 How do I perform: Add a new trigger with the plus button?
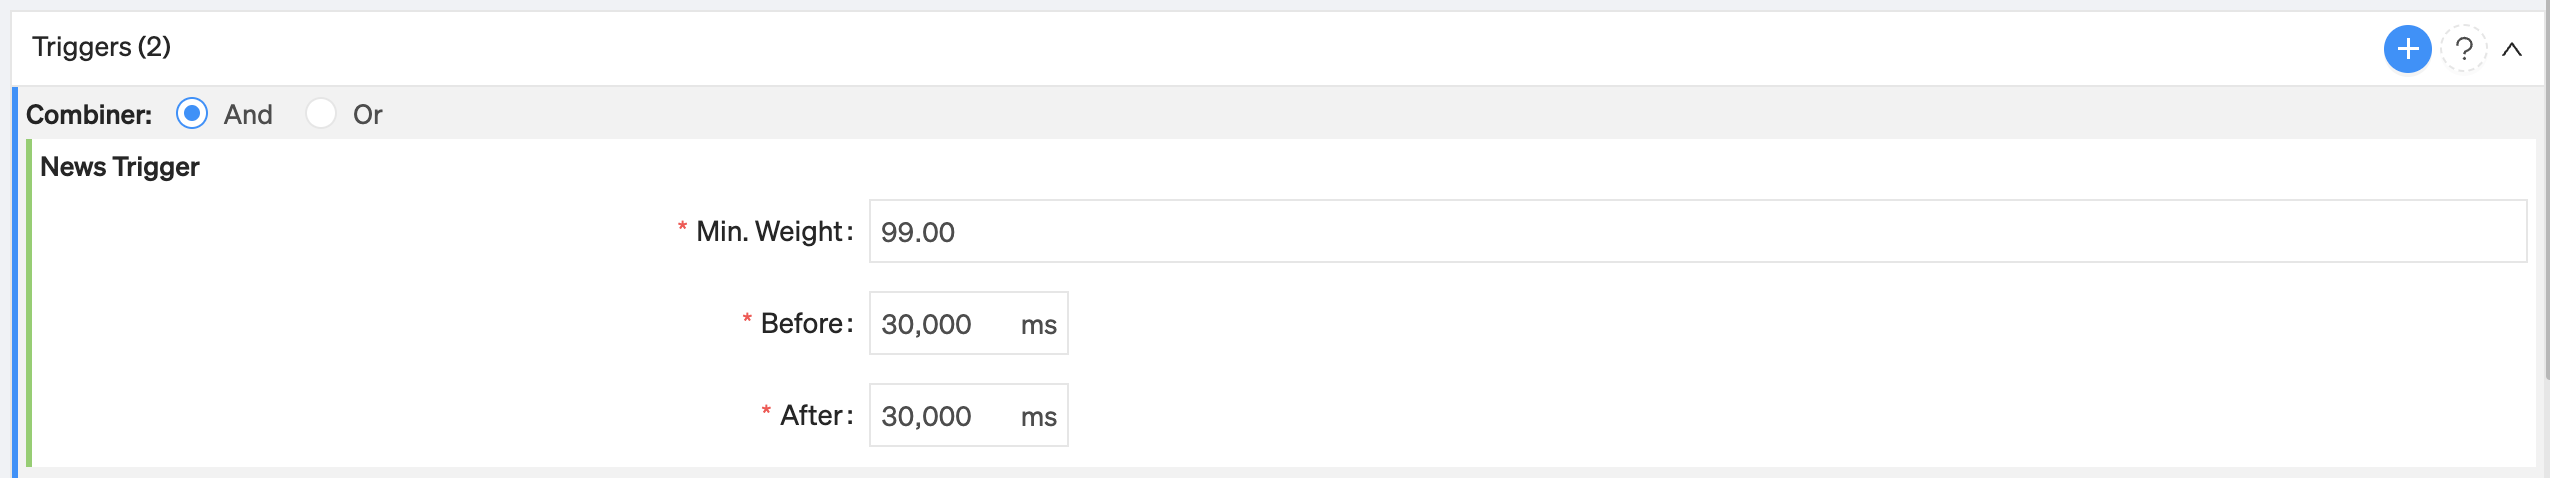(2407, 49)
